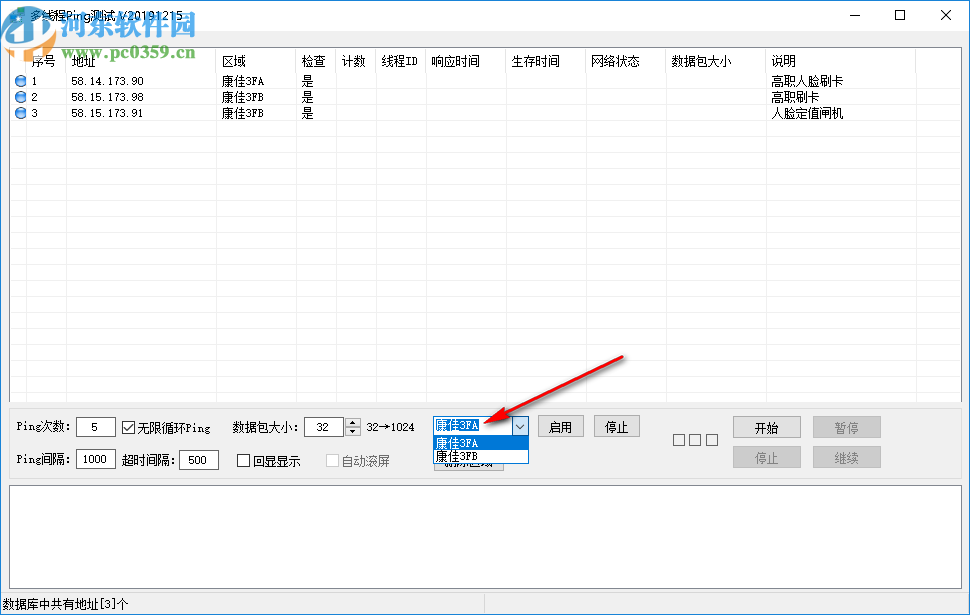Select 康佳3FA from the dropdown options
Image resolution: width=970 pixels, height=615 pixels.
470,439
